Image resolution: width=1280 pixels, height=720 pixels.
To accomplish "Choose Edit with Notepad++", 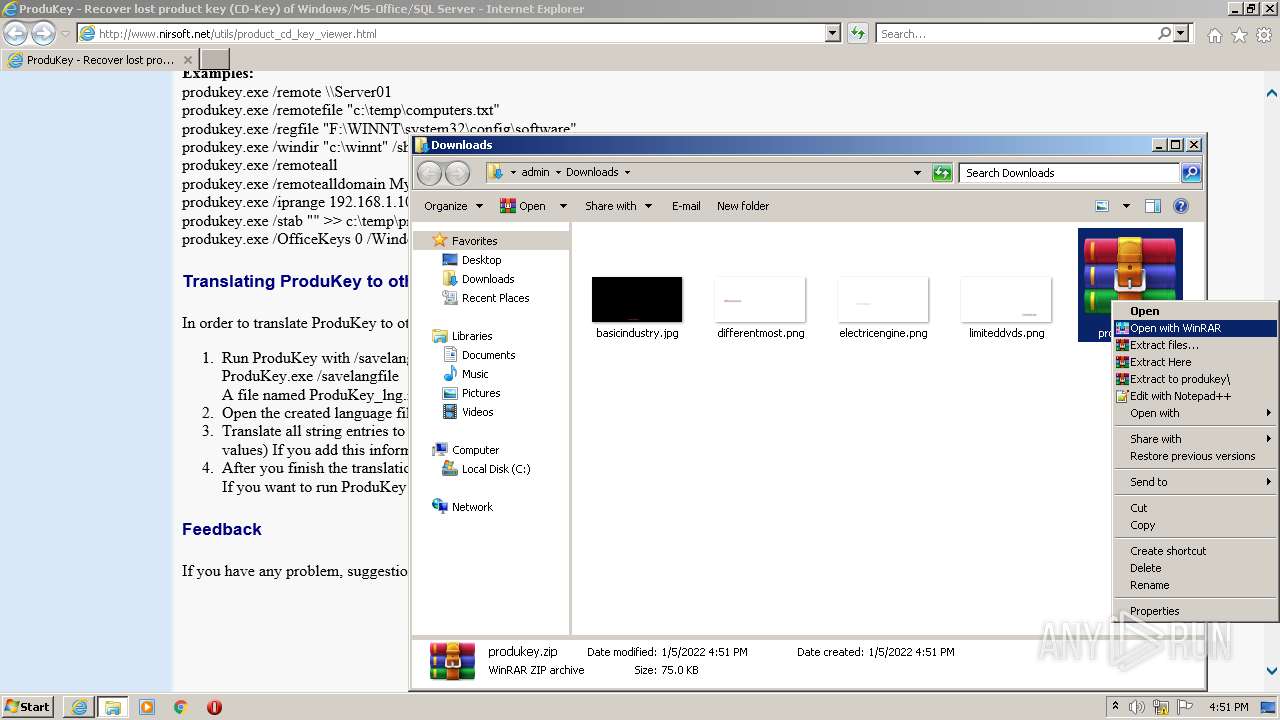I will [1196, 396].
